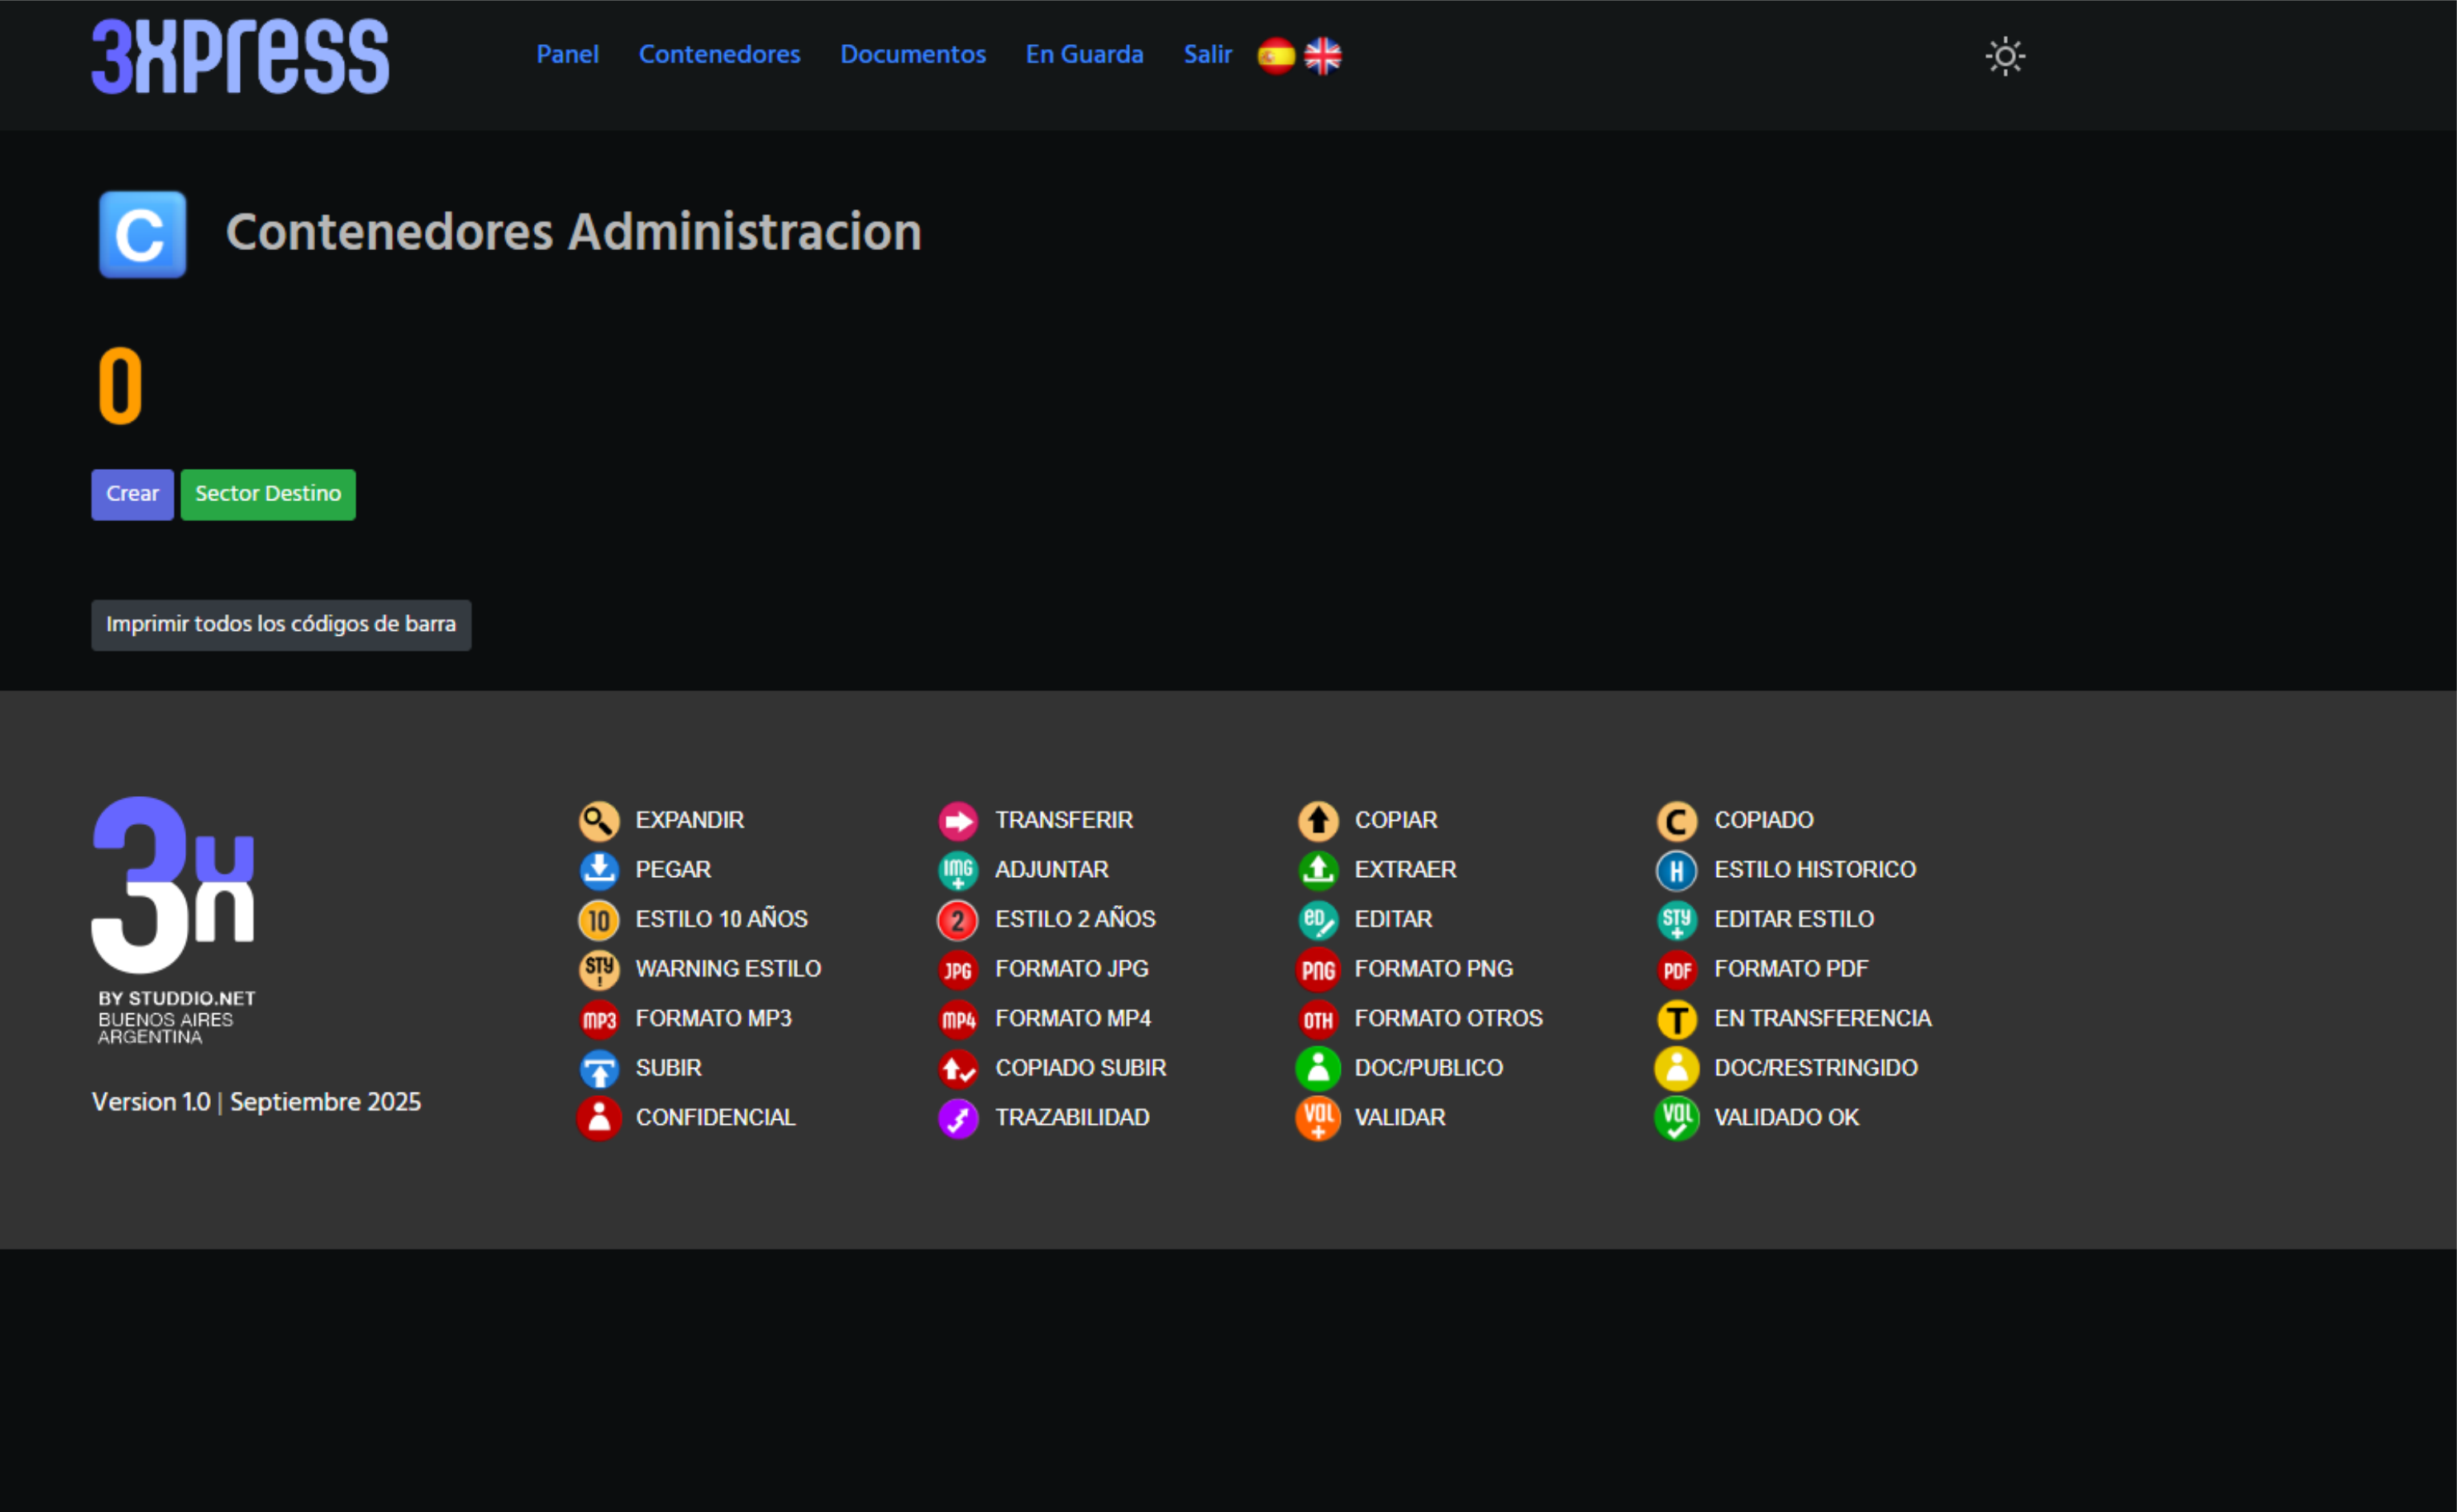Click the CONFIDENCIAL red person icon

(x=599, y=1118)
